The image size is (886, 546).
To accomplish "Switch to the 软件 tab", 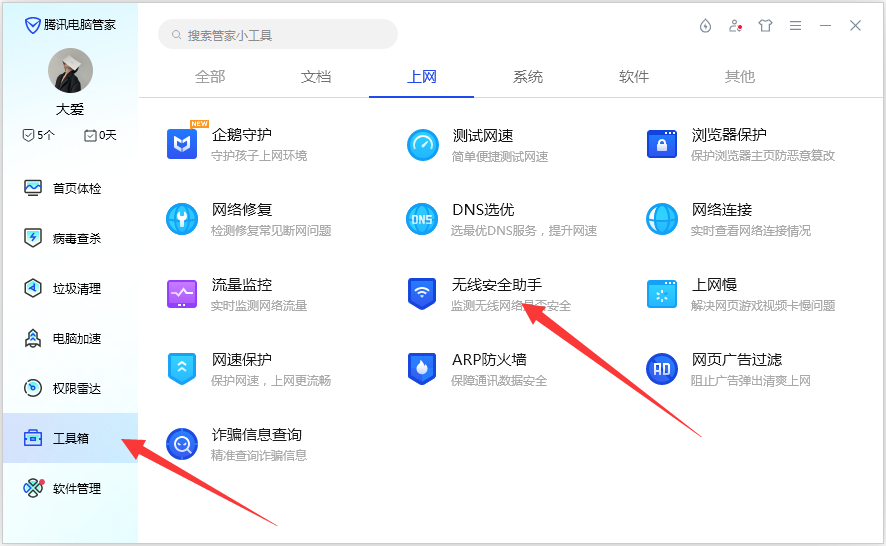I will [634, 77].
